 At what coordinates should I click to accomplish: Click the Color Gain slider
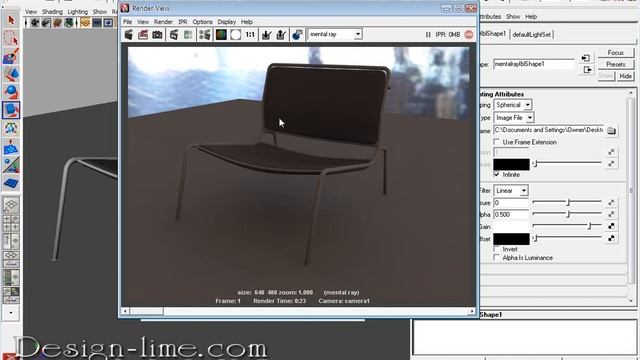[x=567, y=226]
